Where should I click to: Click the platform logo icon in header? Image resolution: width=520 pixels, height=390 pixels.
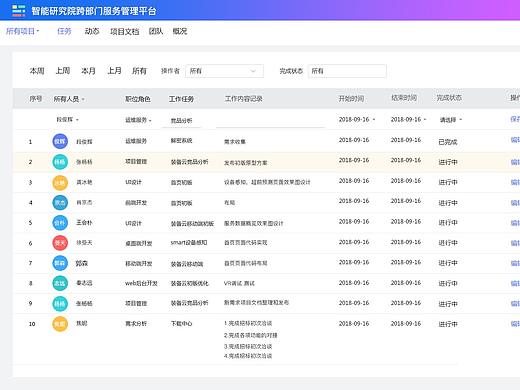coord(18,10)
